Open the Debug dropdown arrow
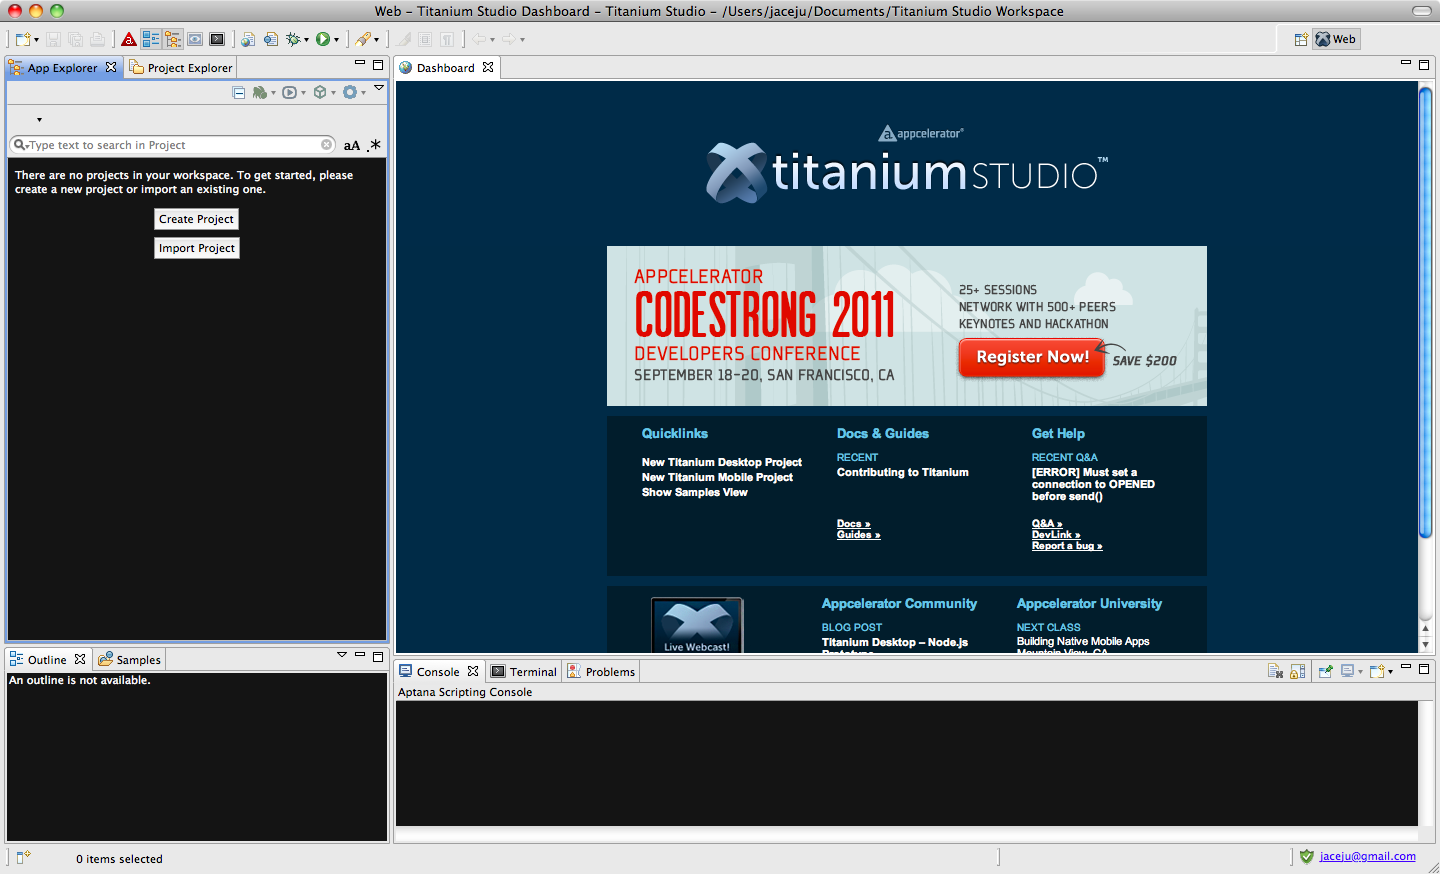 pos(306,40)
